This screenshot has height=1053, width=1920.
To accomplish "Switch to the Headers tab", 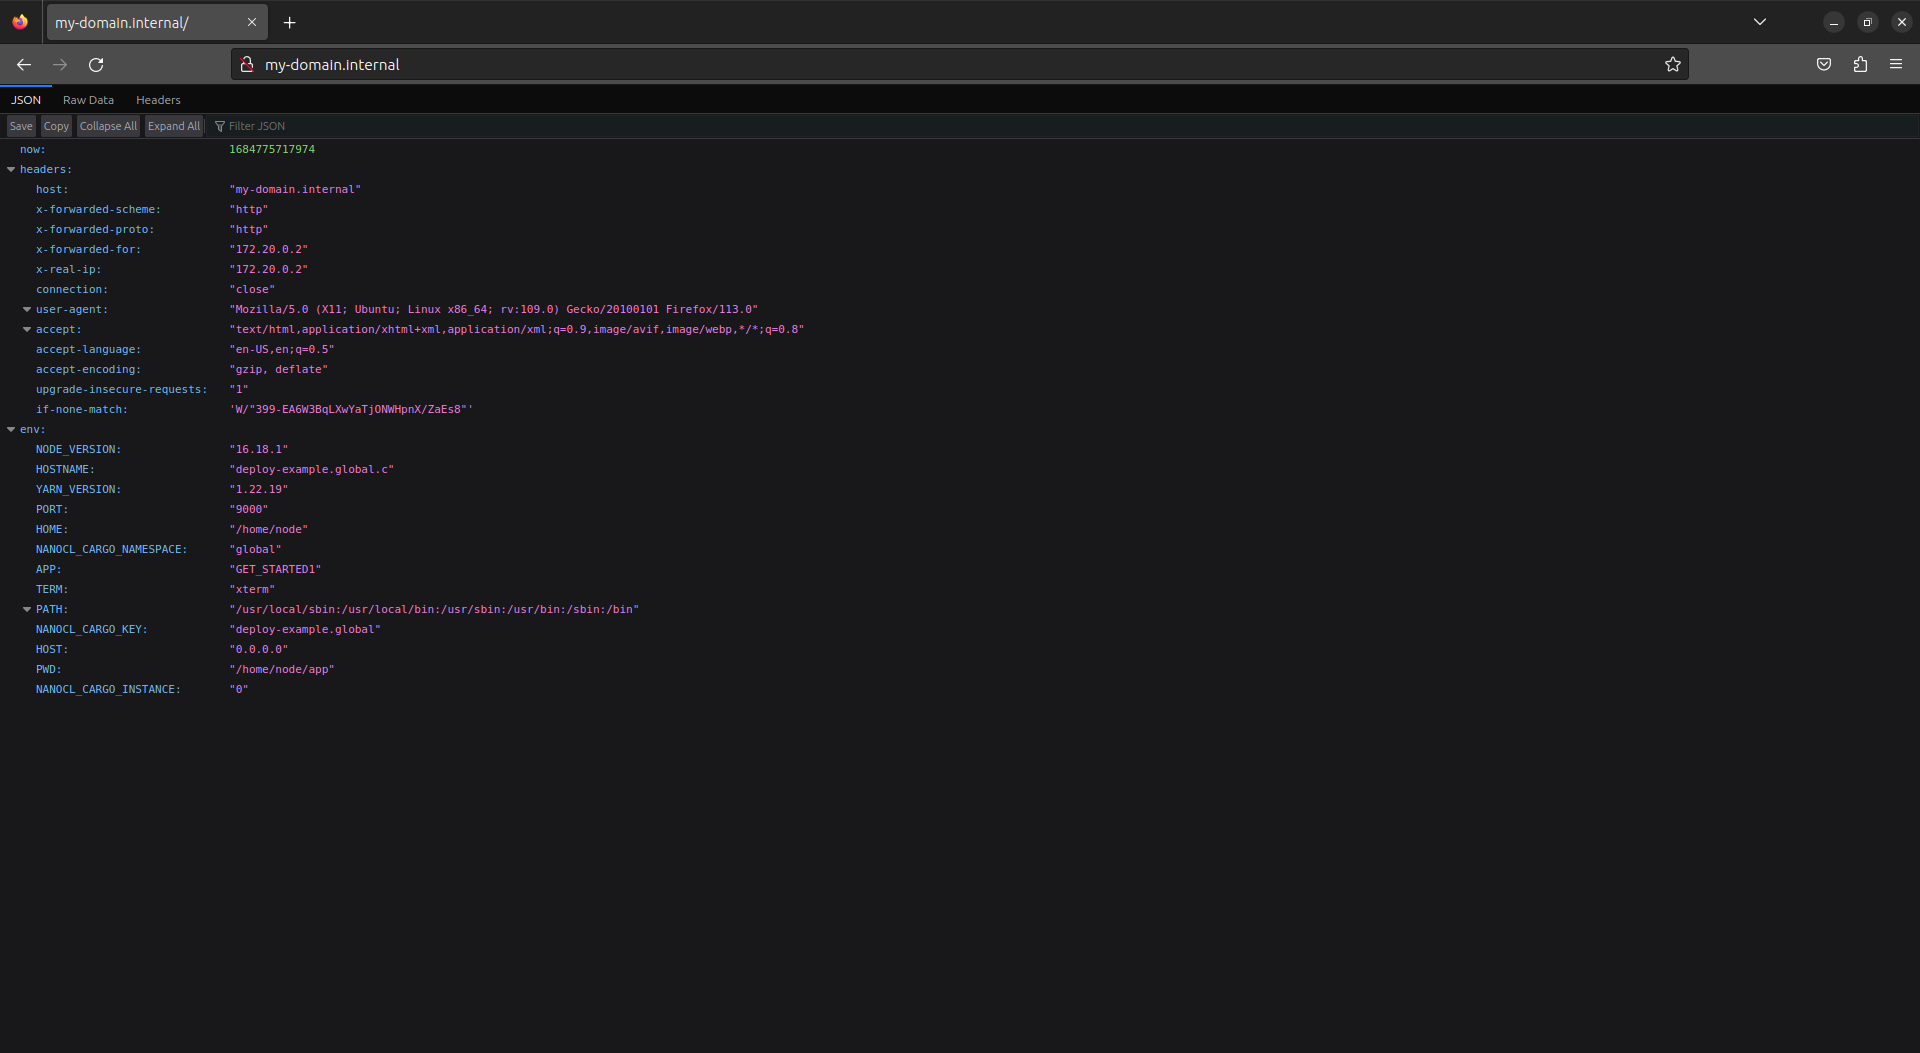I will (158, 100).
